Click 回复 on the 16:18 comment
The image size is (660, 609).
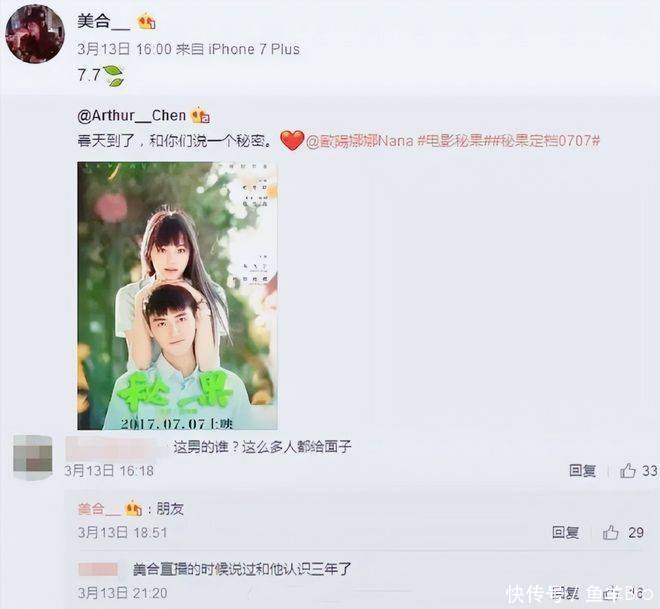583,471
